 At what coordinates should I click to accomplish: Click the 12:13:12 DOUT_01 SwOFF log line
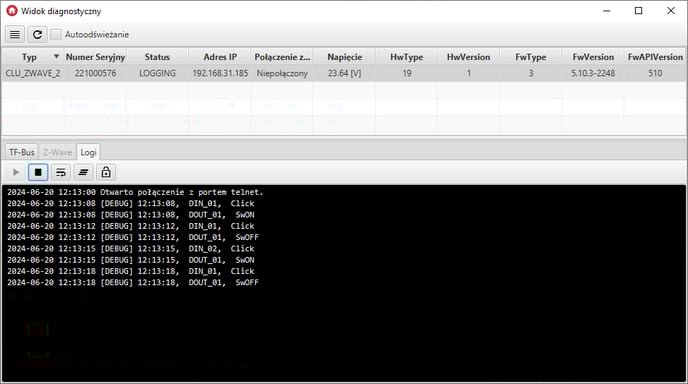click(133, 237)
